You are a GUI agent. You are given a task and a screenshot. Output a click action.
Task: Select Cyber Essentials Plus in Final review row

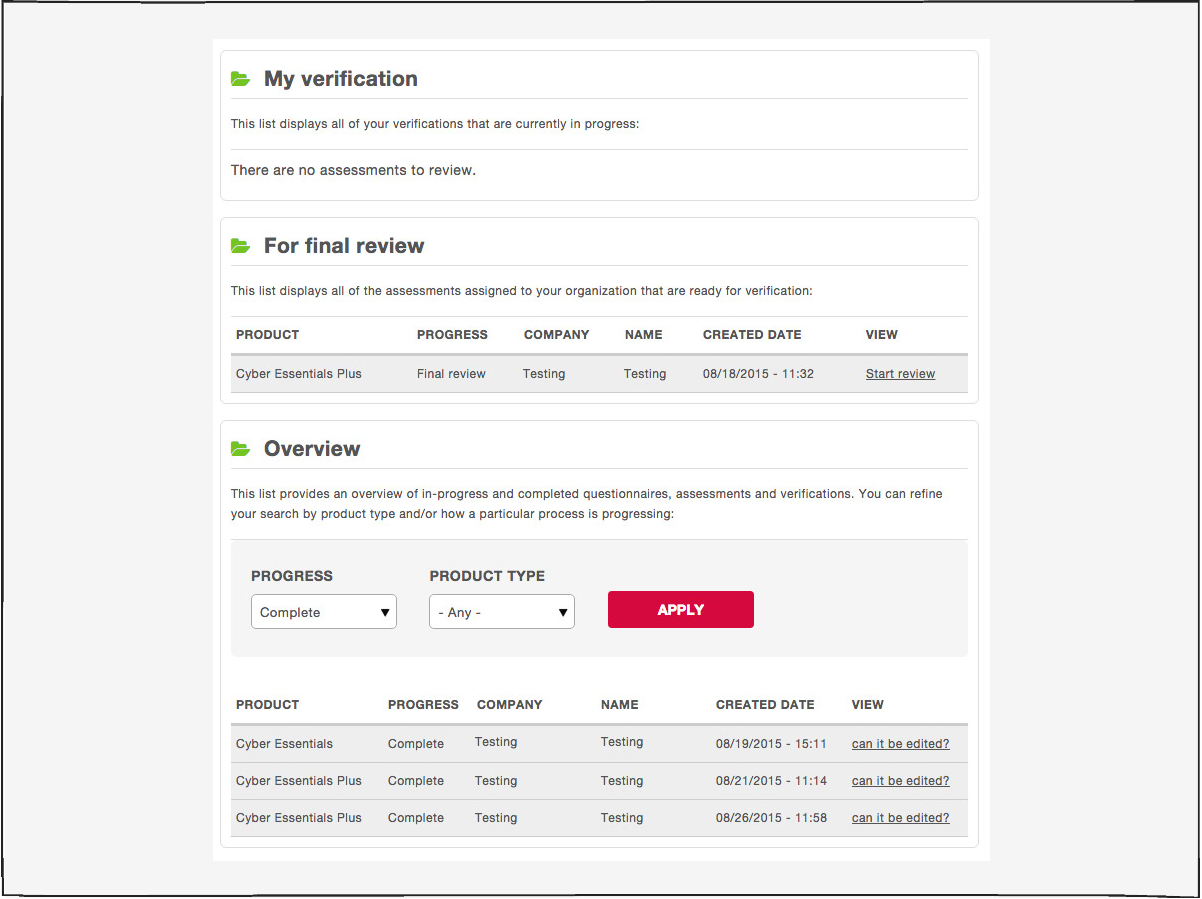coord(299,374)
